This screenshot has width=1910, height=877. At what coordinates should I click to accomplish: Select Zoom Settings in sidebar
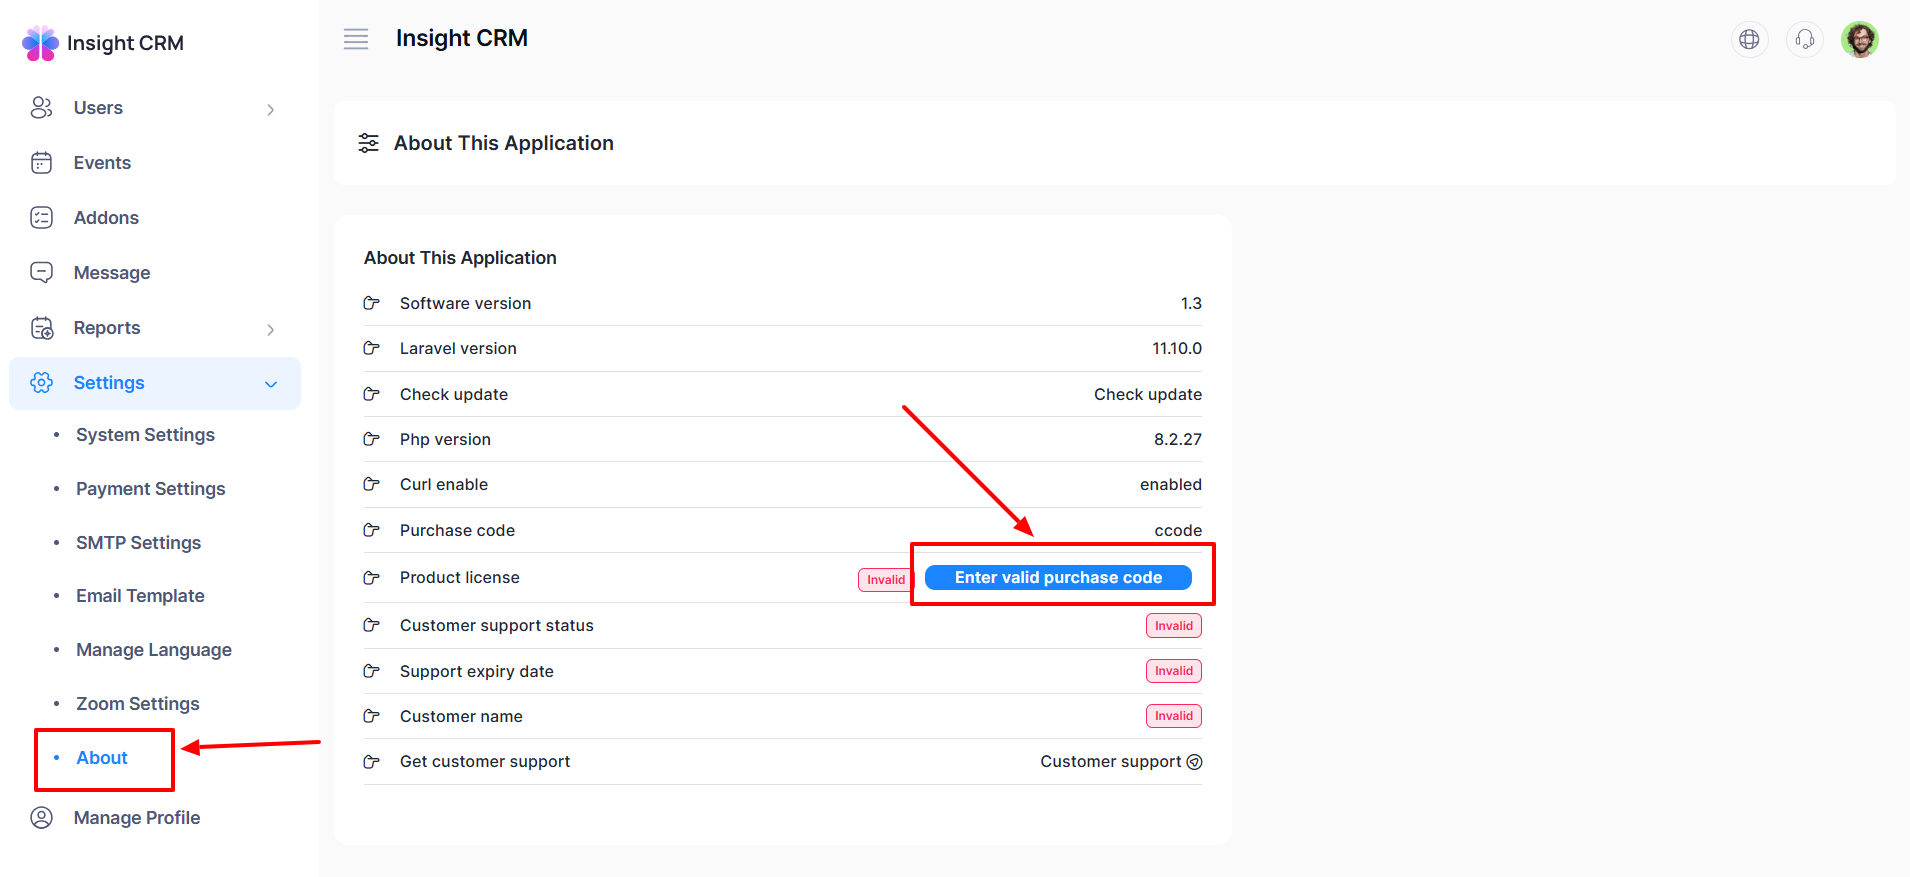(x=137, y=704)
